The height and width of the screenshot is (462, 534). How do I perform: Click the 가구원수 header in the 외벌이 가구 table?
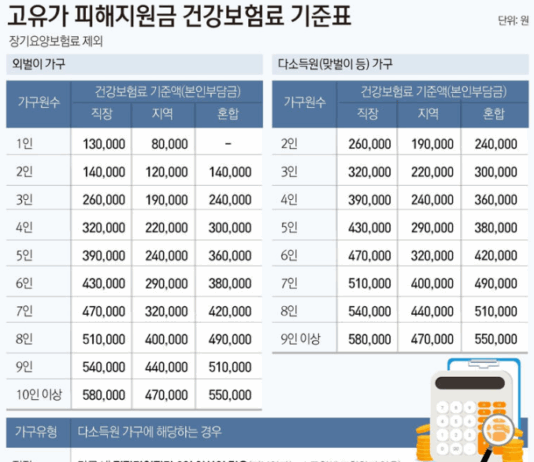[x=39, y=102]
